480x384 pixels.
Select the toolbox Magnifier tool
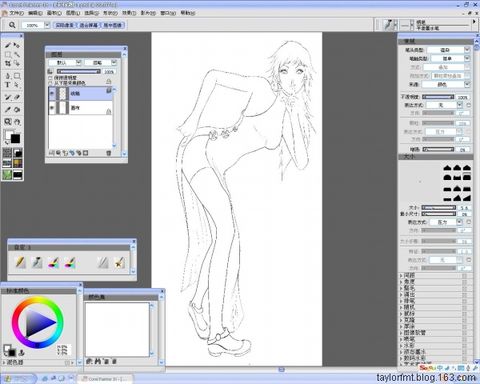(8, 122)
